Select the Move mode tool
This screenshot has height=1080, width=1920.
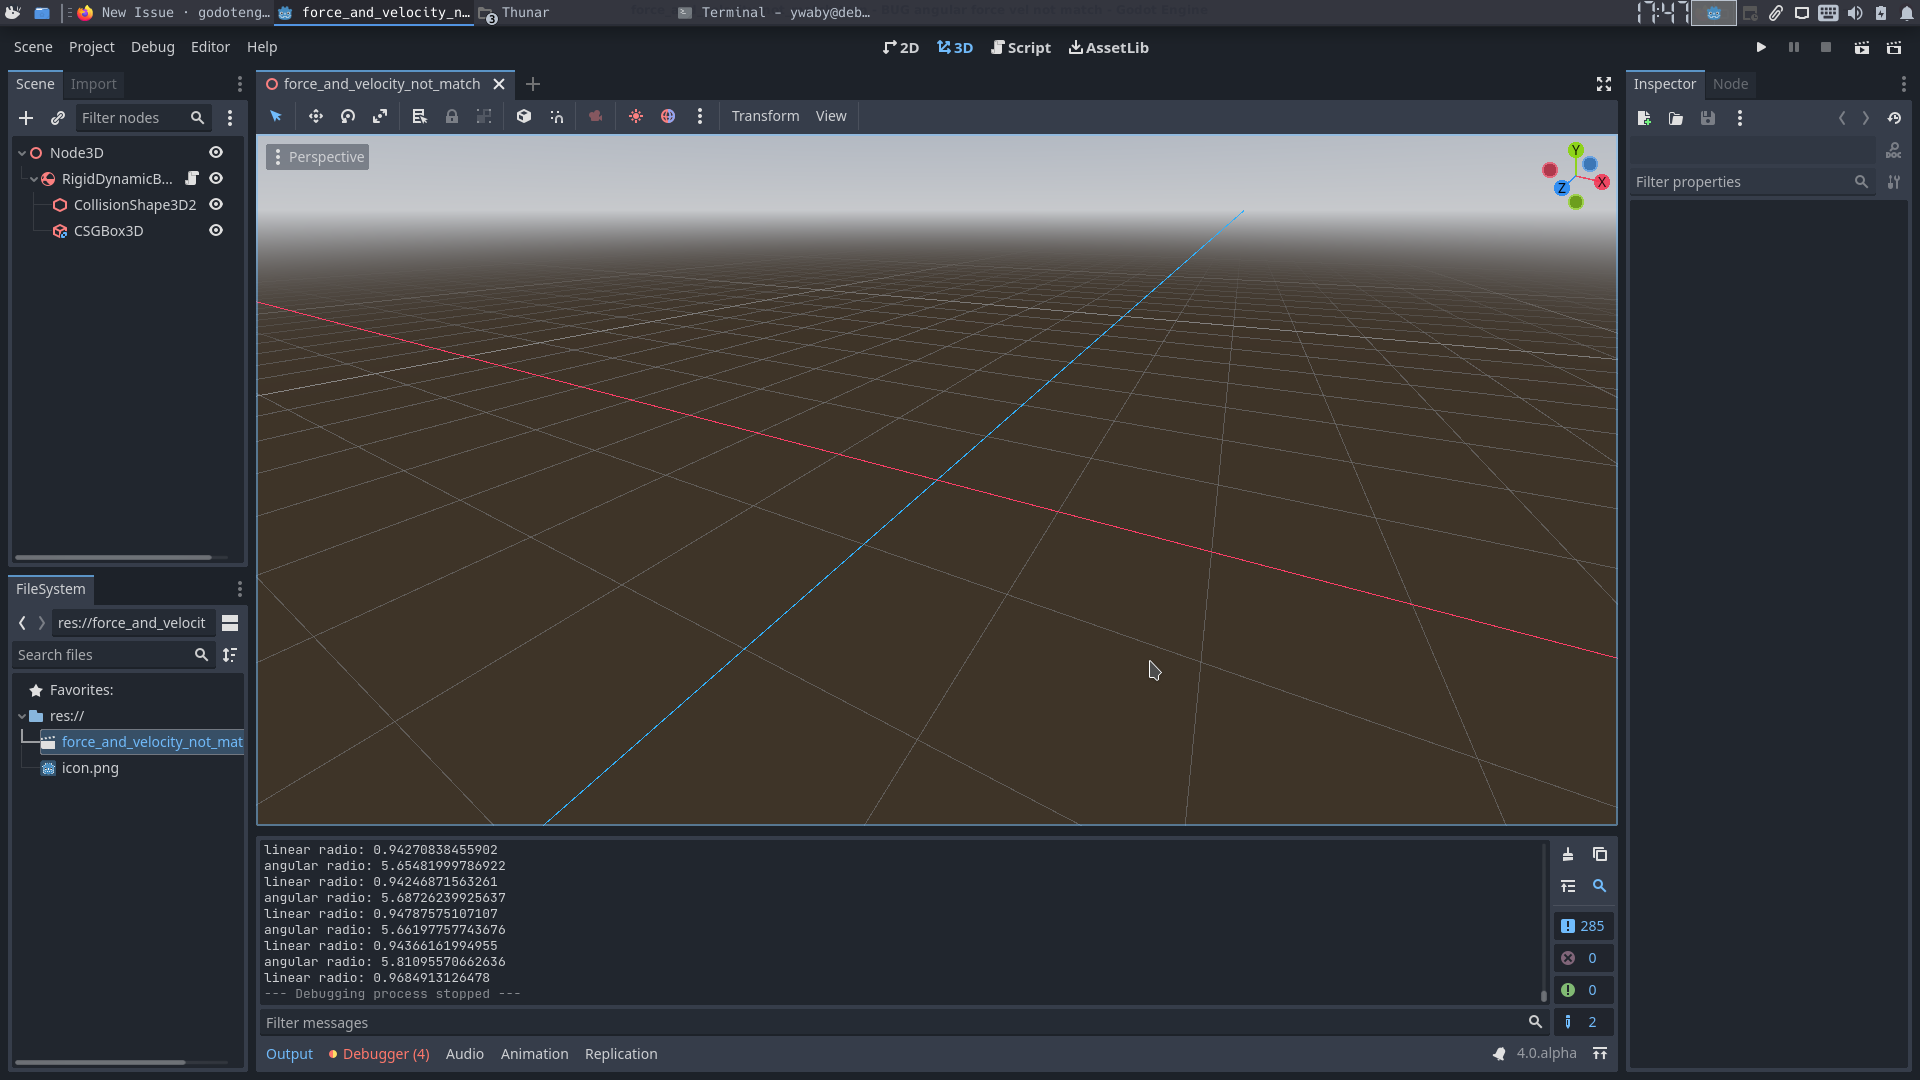coord(315,116)
